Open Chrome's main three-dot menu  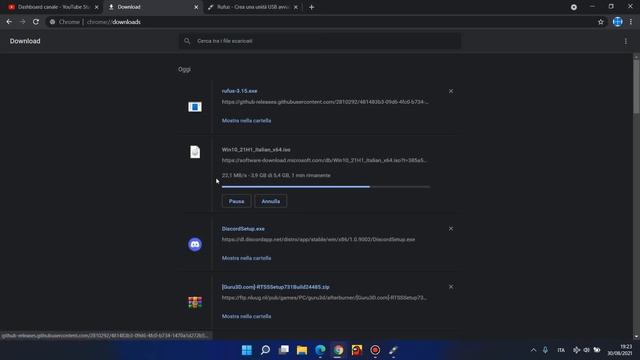click(x=631, y=22)
